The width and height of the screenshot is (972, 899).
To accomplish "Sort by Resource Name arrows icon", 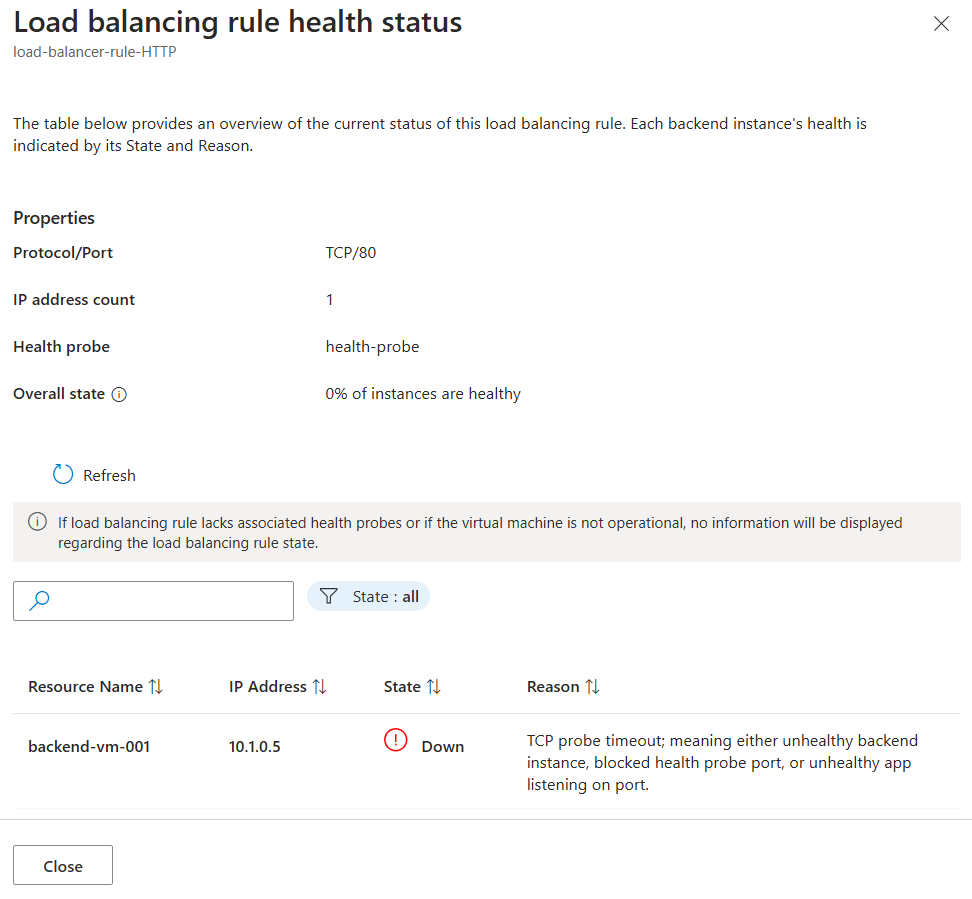I will coord(155,687).
